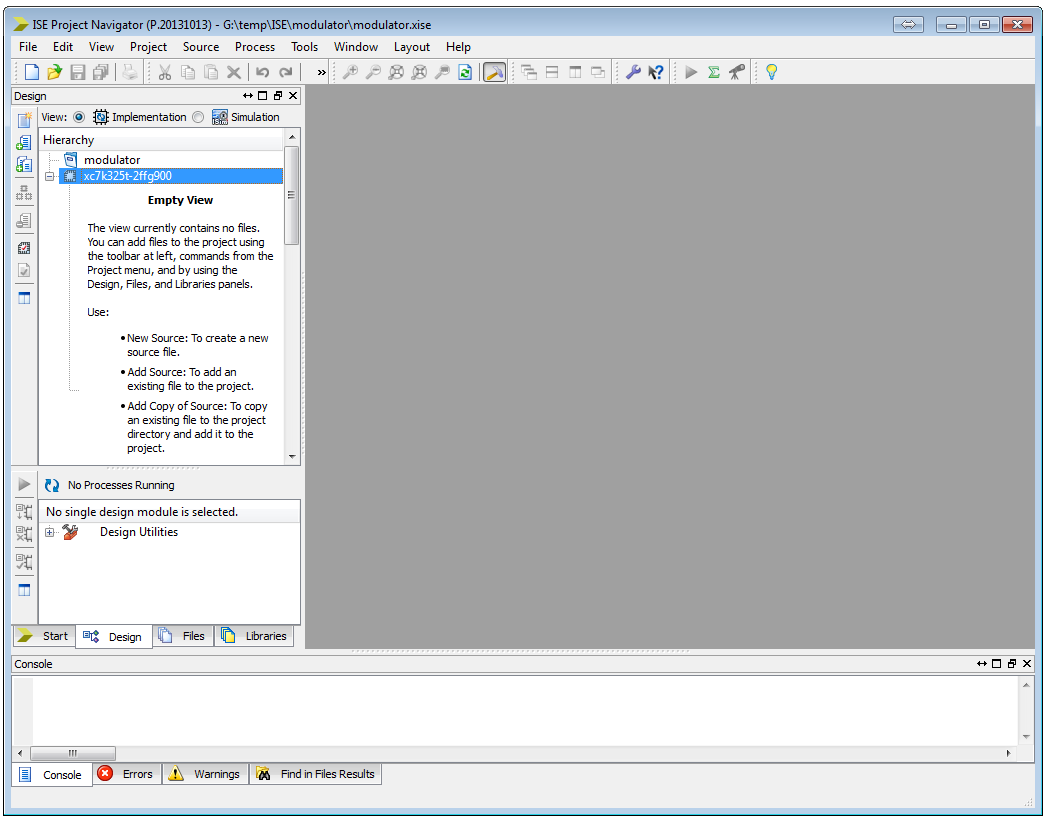Click the Save All toolbar icon
This screenshot has width=1048, height=820.
click(100, 72)
